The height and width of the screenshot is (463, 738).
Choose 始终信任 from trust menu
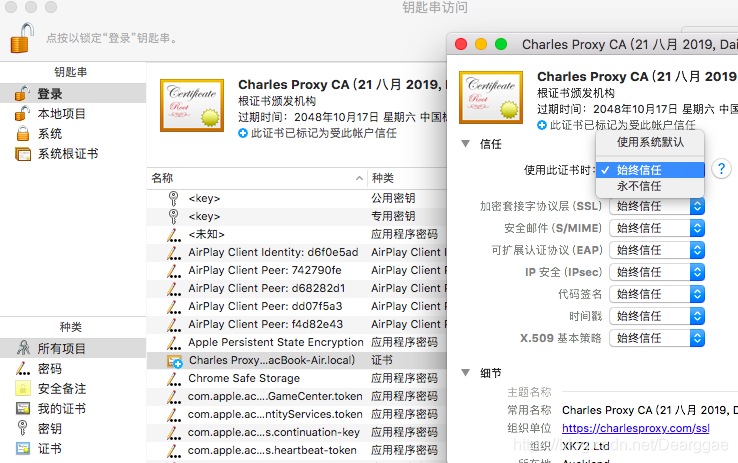[650, 170]
